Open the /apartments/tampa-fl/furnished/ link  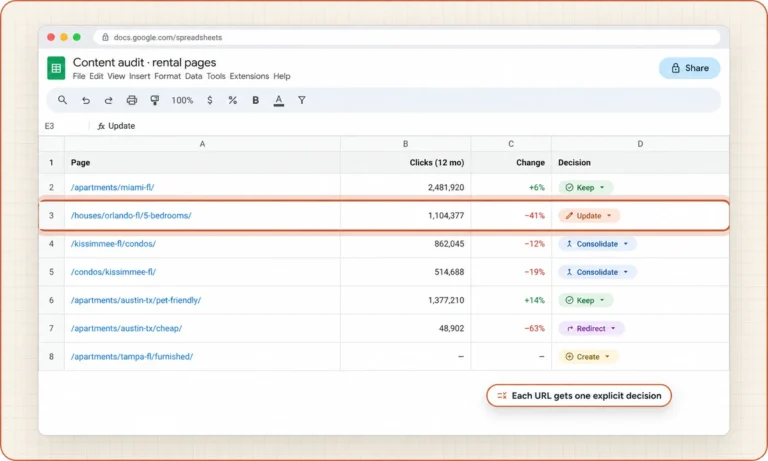pyautogui.click(x=132, y=357)
